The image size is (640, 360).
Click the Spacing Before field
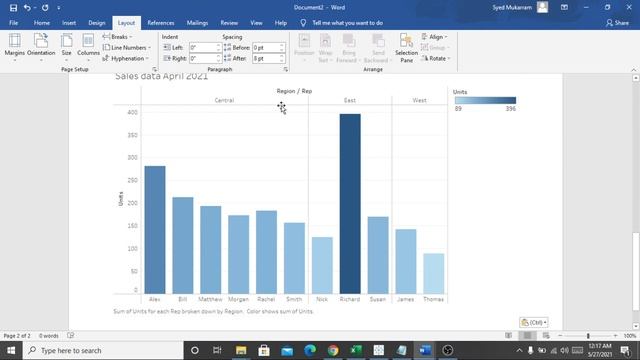(x=266, y=48)
